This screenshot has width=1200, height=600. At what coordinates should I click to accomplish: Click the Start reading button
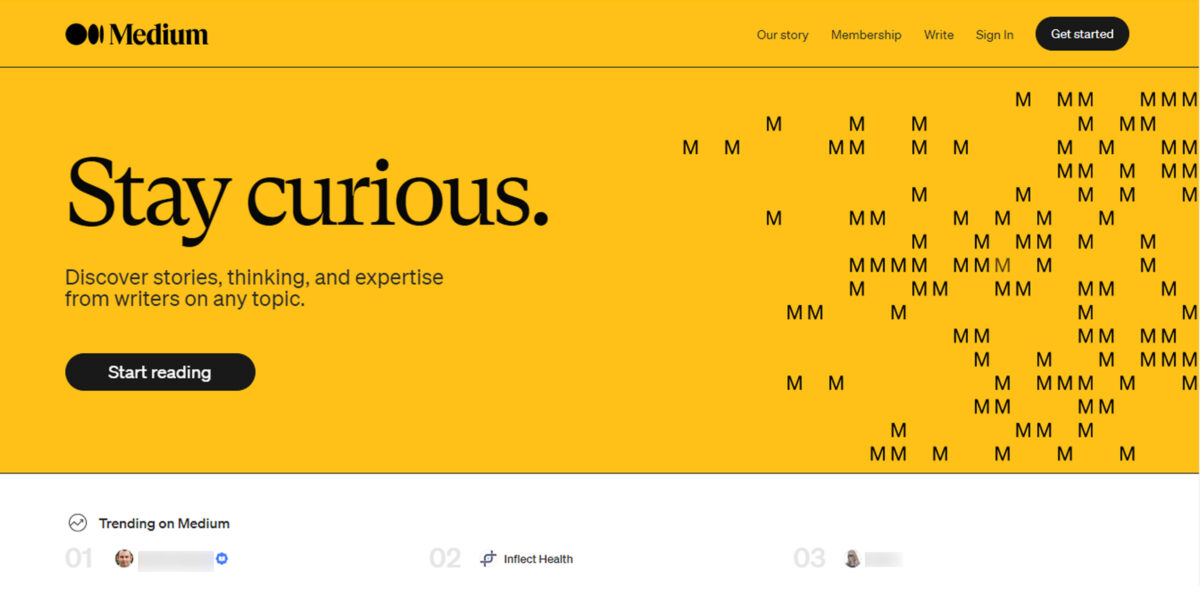[159, 371]
